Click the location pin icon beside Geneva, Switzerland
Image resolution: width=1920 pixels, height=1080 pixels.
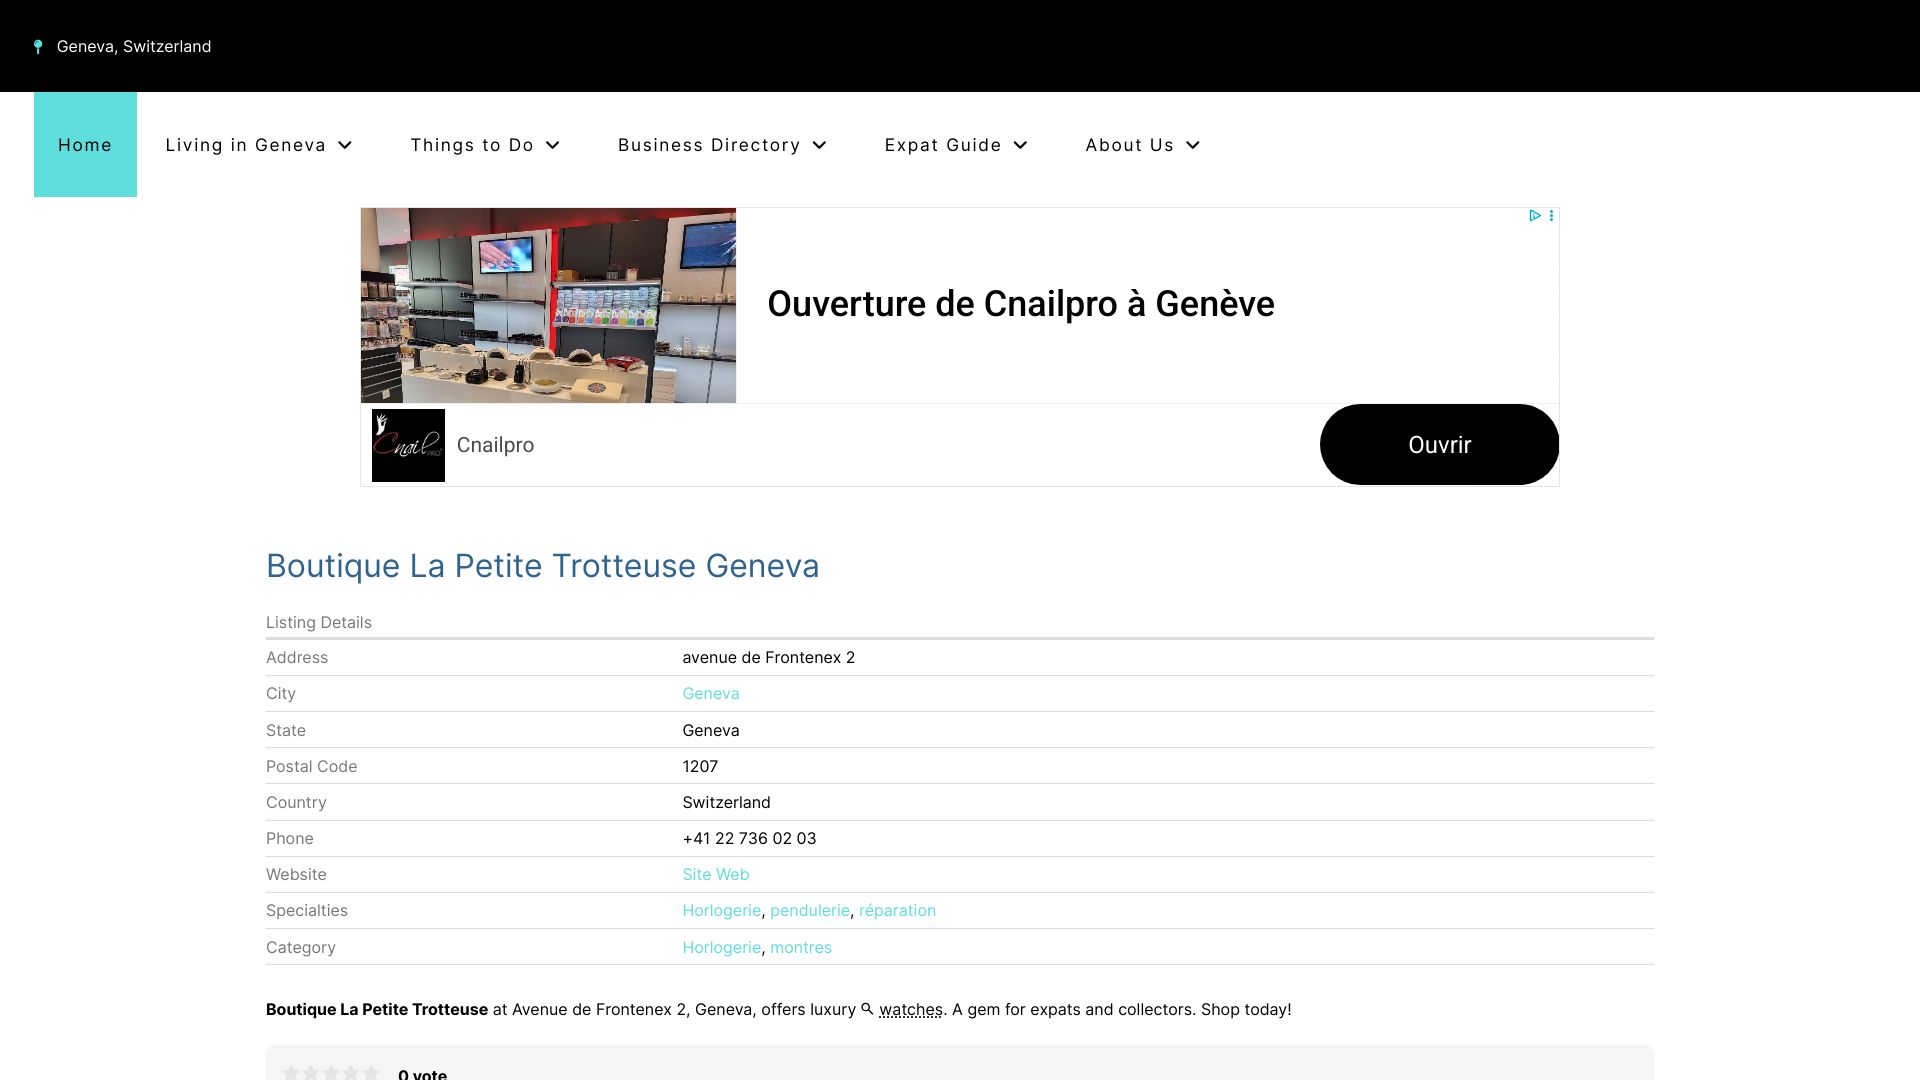38,47
